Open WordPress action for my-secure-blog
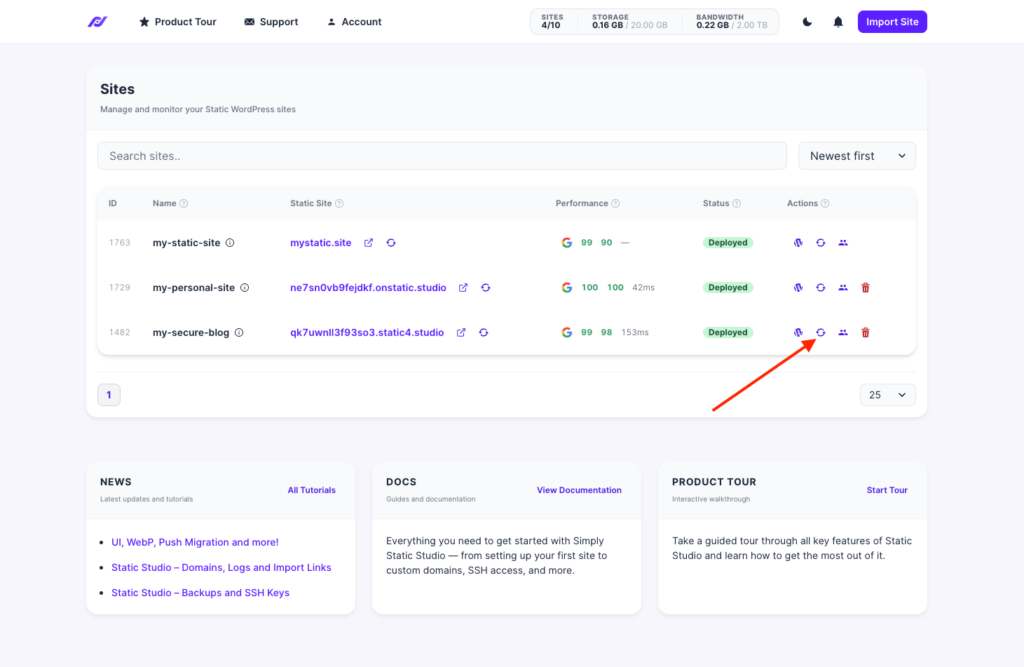 798,333
